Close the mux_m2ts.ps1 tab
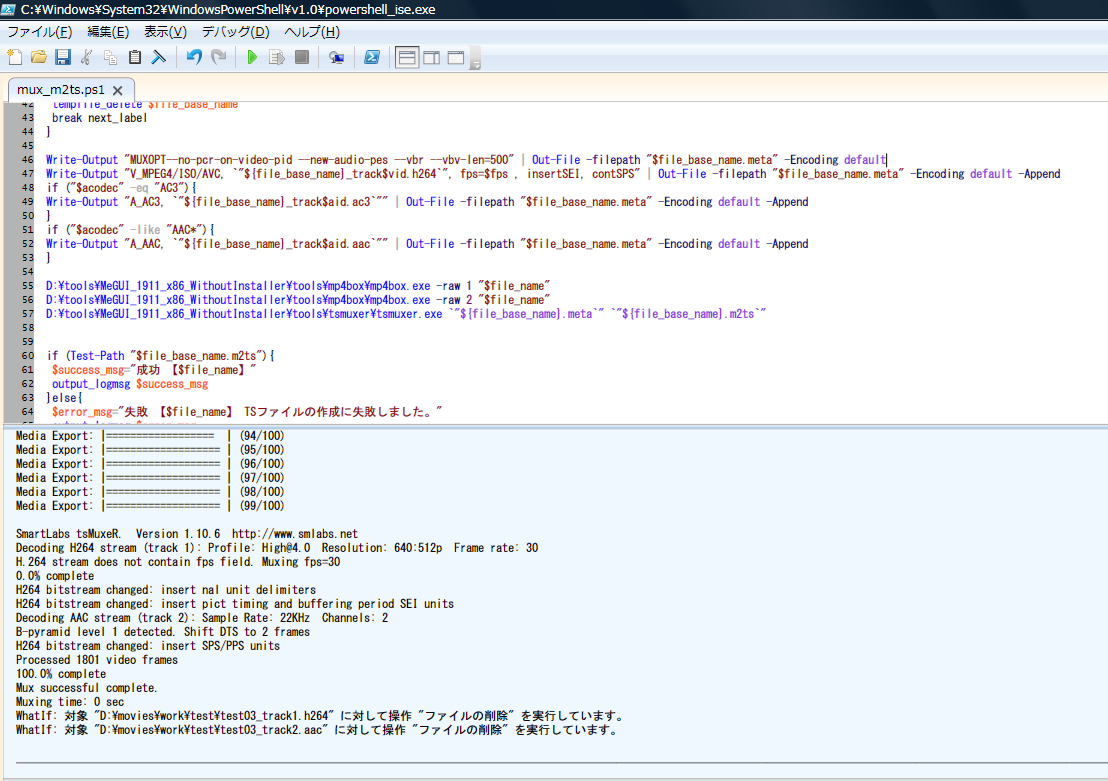The width and height of the screenshot is (1108, 781). 117,89
